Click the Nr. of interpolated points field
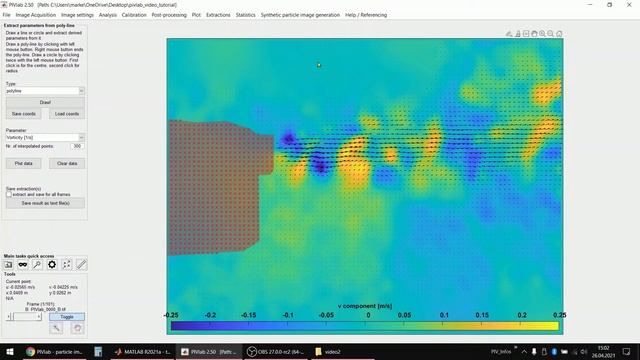640x360 pixels. tap(77, 146)
